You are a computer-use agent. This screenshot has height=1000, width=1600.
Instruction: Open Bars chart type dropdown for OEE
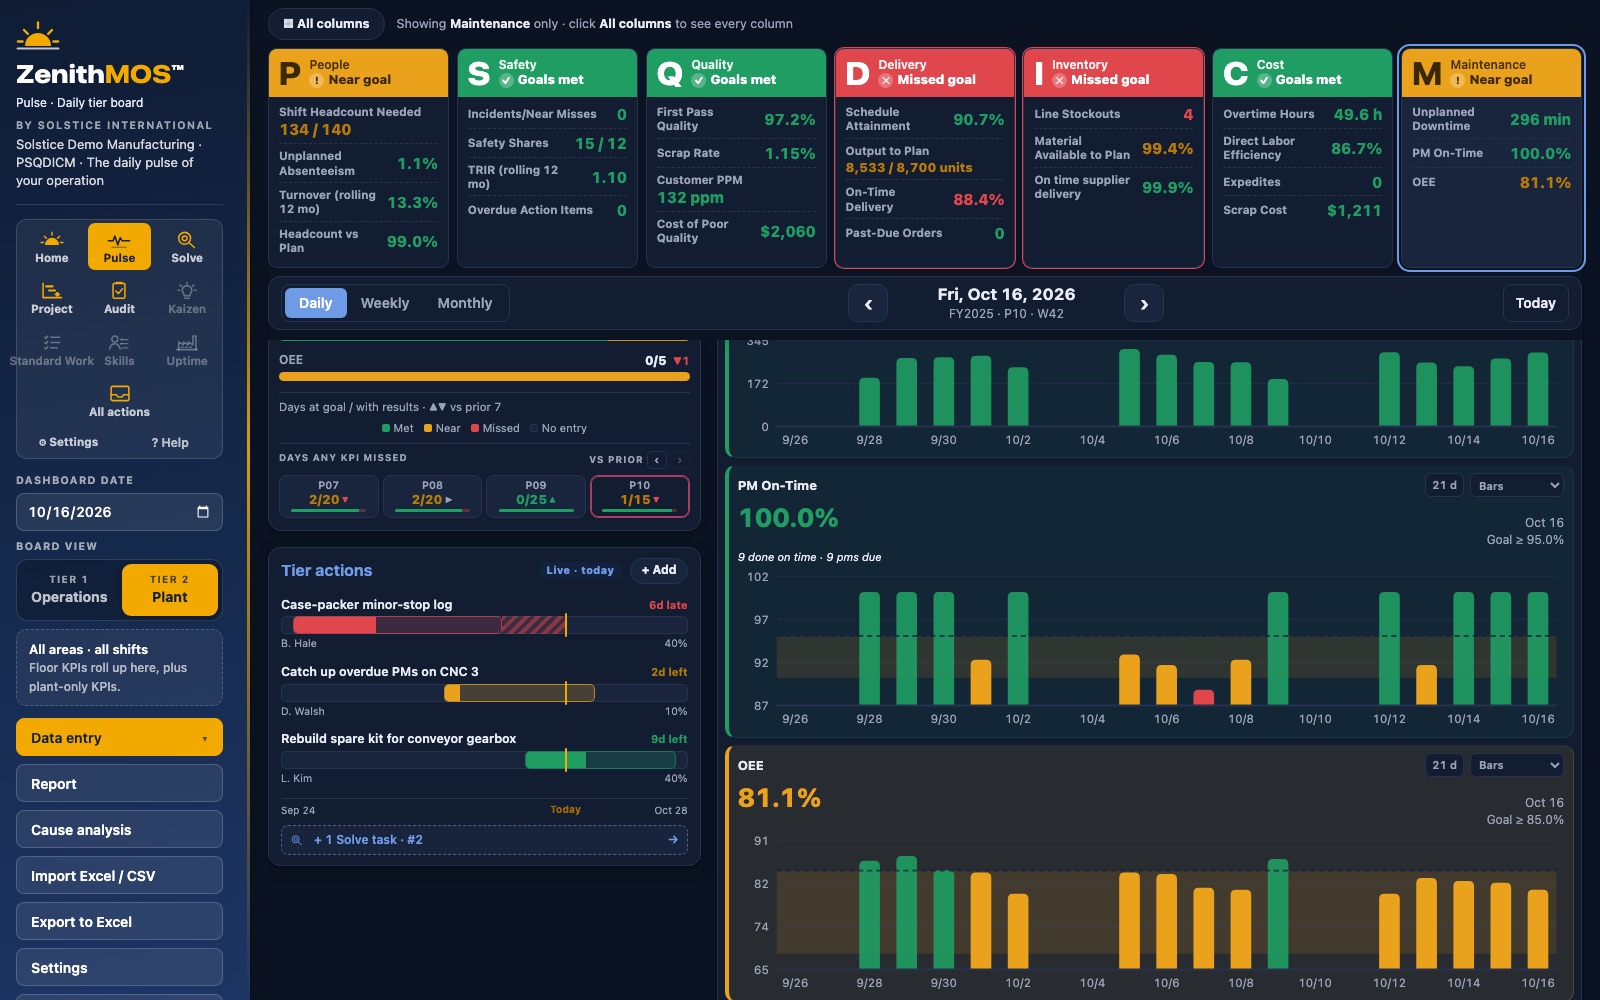(1518, 765)
